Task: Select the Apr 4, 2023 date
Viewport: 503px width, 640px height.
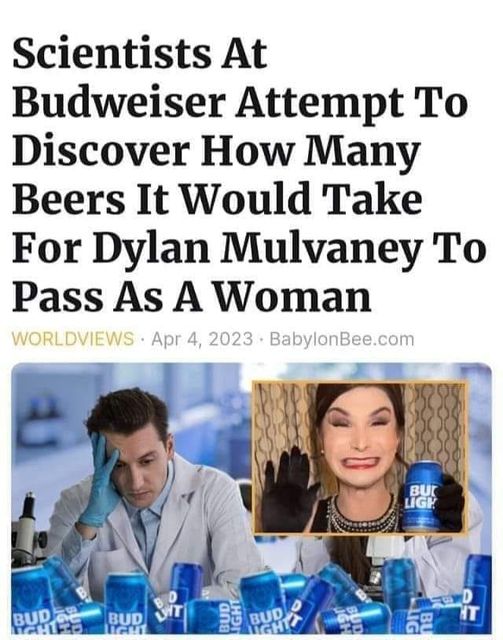Action: 202,339
